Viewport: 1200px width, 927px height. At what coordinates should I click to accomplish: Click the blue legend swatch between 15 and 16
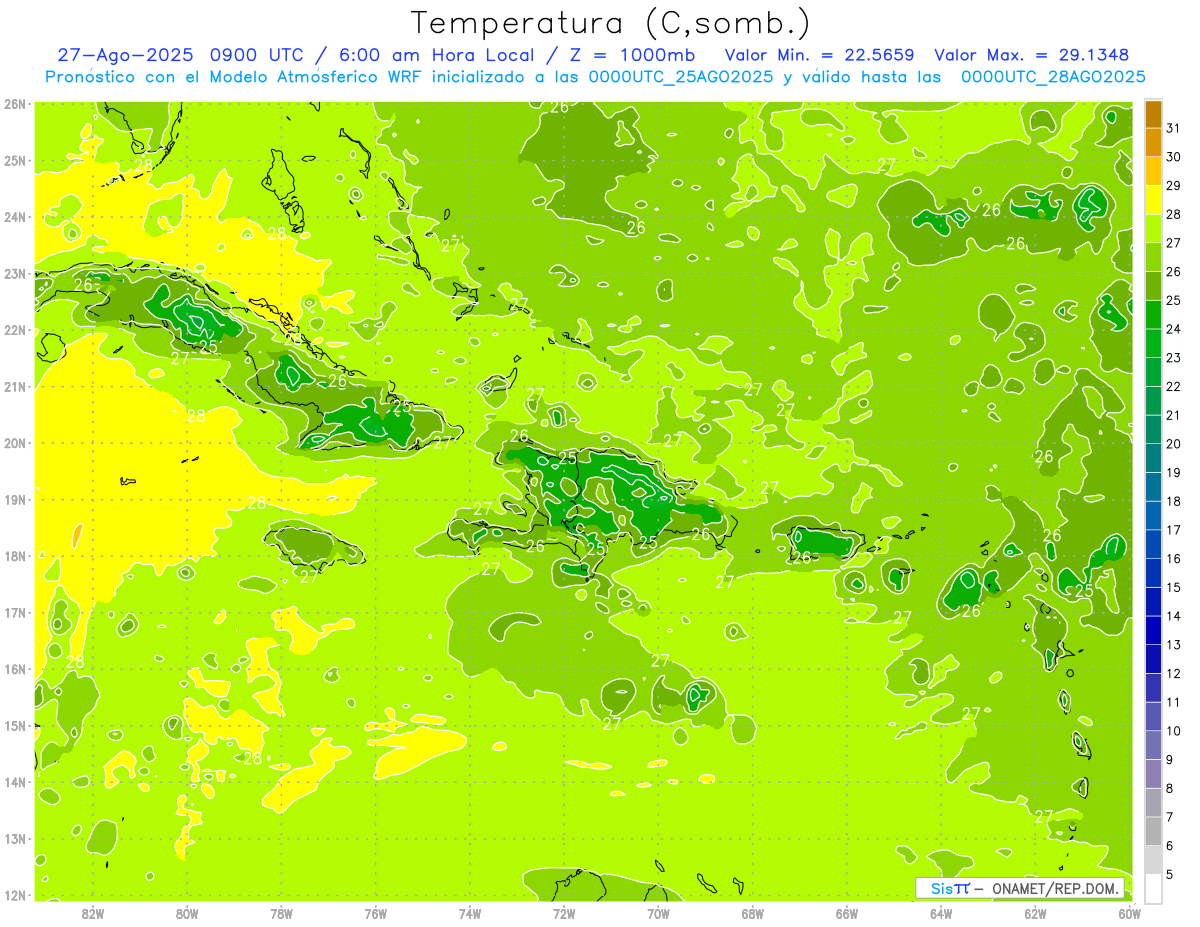[1154, 573]
